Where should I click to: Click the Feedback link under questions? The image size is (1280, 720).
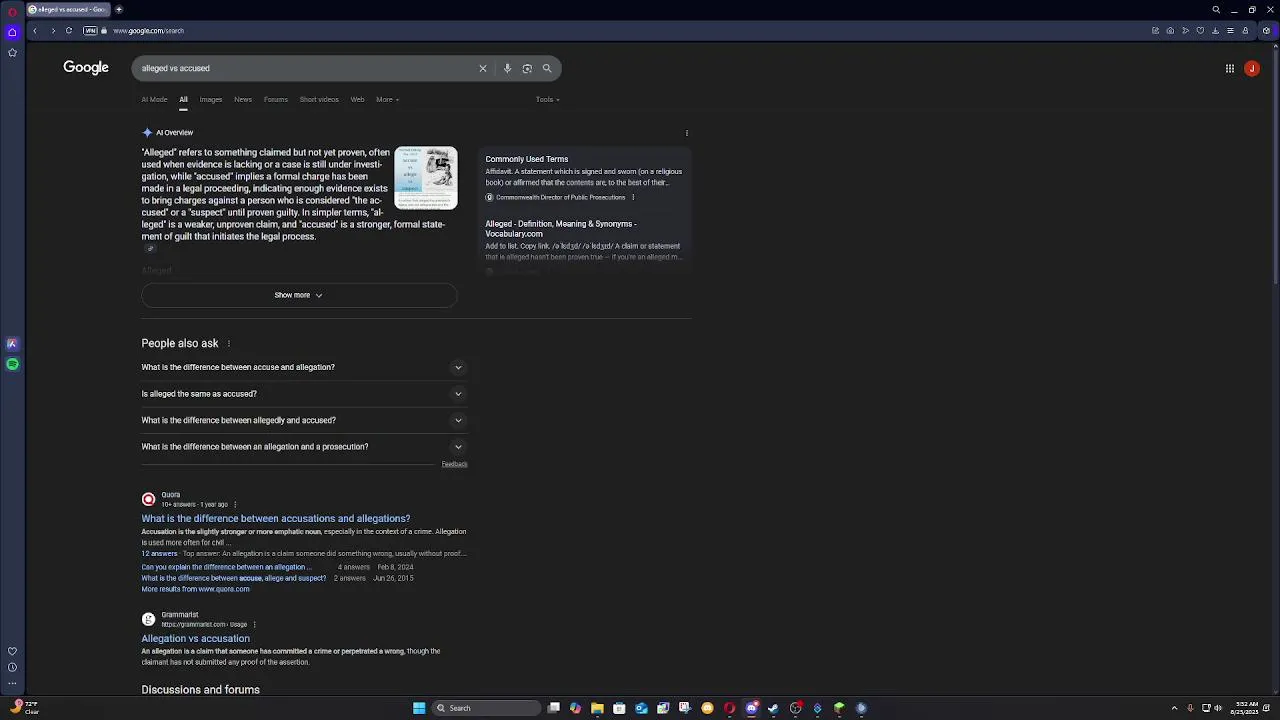454,464
